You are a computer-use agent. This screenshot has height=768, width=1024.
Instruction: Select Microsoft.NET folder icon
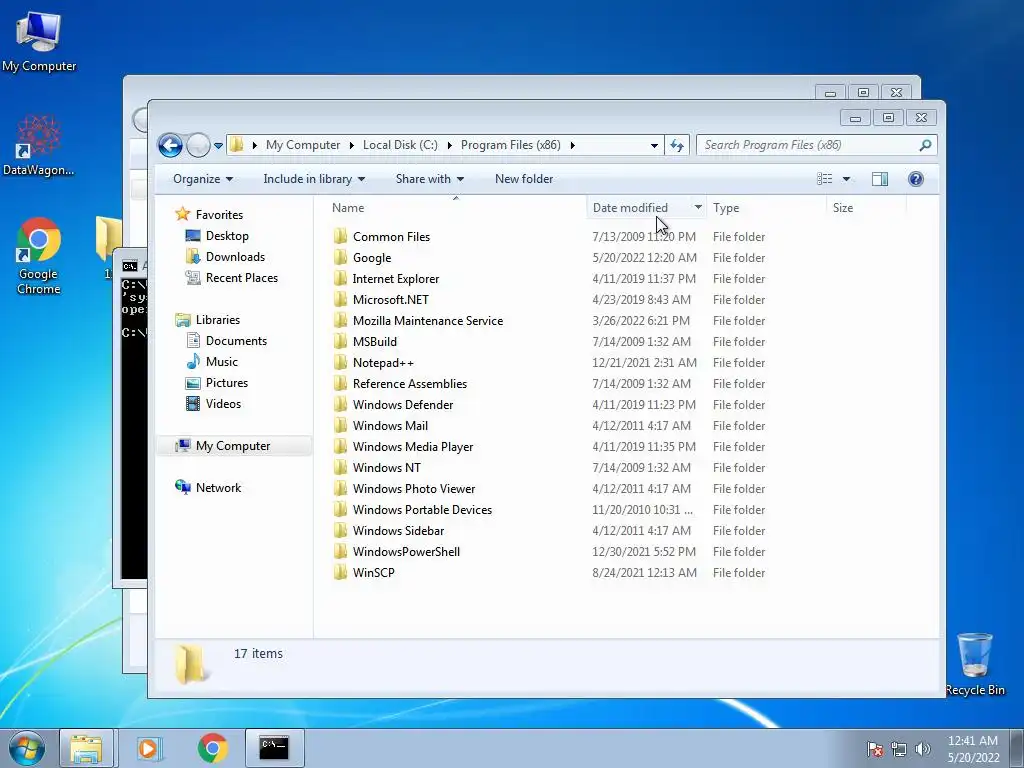pyautogui.click(x=340, y=300)
